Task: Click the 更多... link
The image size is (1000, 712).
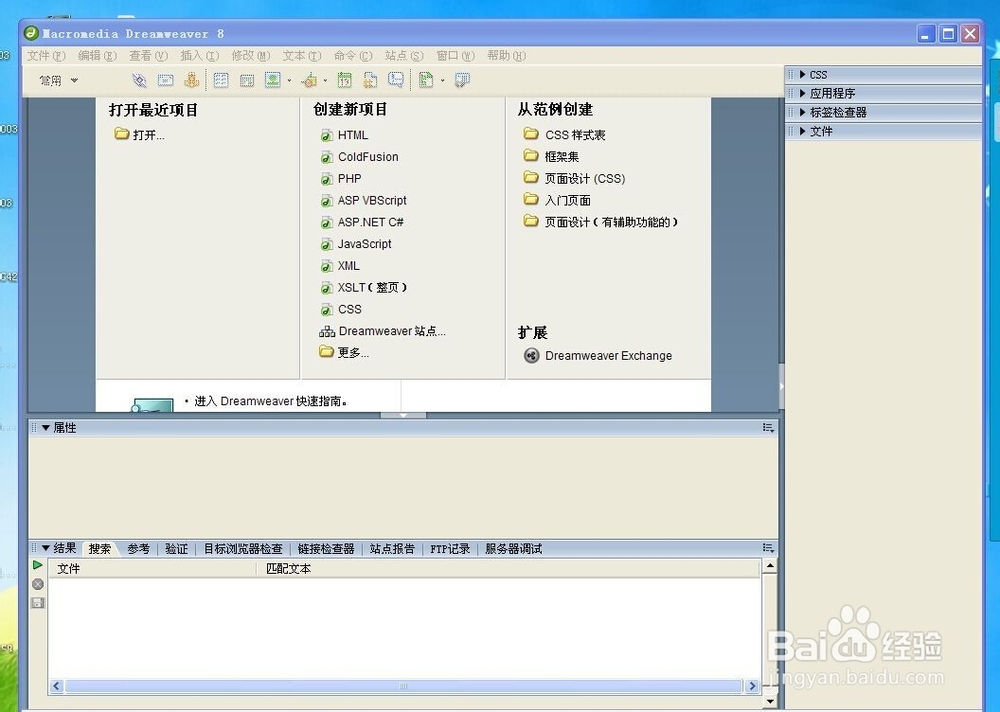Action: (x=353, y=353)
